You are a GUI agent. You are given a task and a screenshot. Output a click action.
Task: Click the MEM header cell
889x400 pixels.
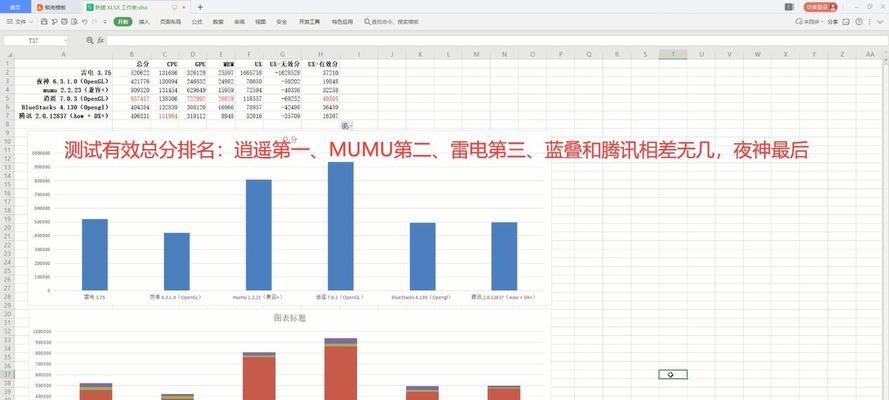(x=221, y=65)
